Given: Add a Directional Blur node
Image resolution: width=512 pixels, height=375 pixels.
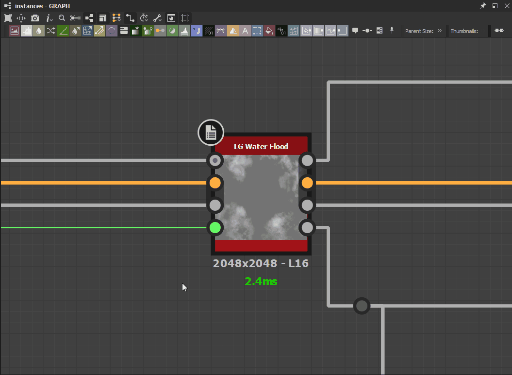Looking at the screenshot, I should pos(75,31).
